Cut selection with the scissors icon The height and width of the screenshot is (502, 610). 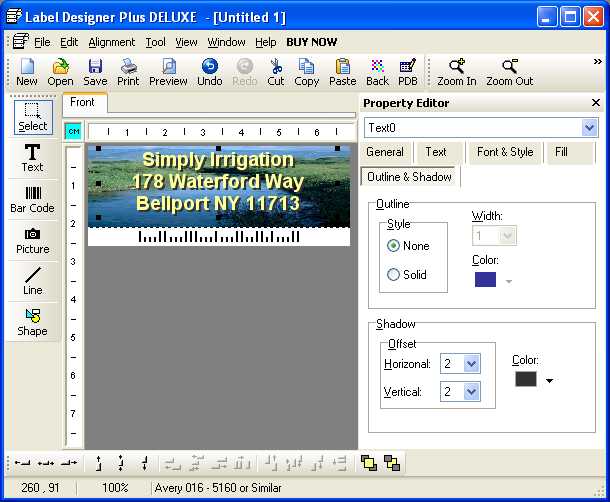point(276,72)
